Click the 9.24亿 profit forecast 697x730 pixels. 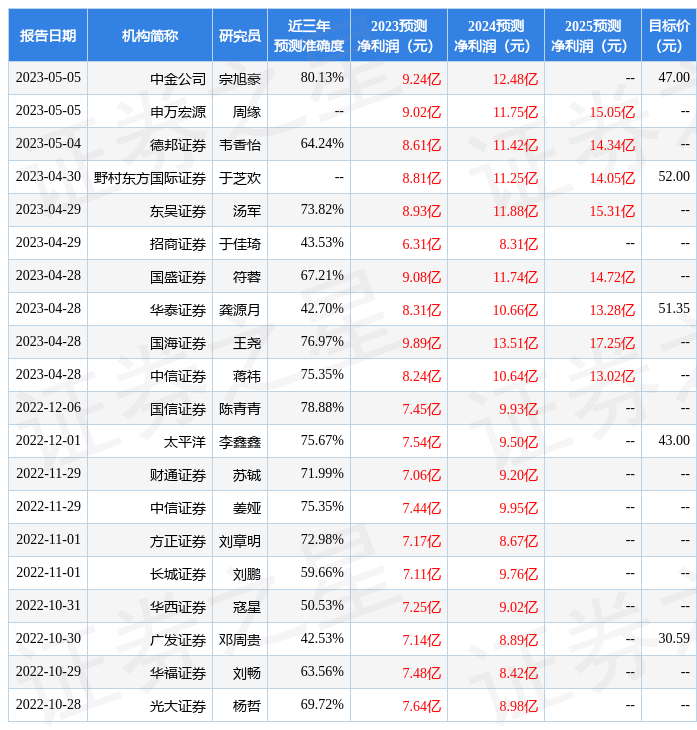421,79
